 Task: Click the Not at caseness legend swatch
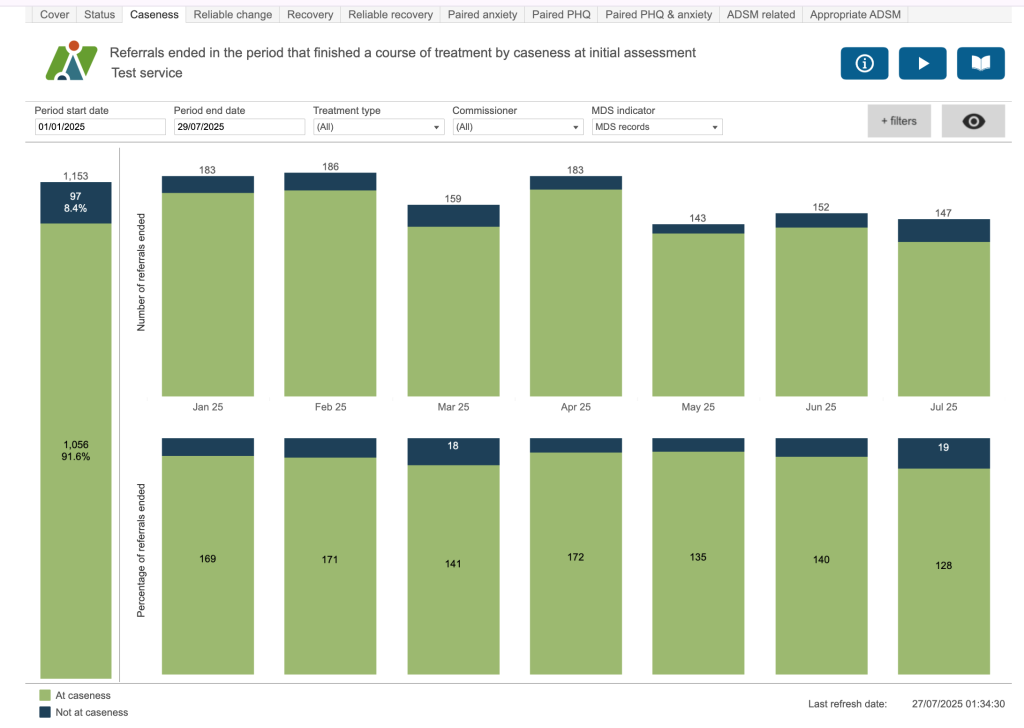(x=45, y=712)
